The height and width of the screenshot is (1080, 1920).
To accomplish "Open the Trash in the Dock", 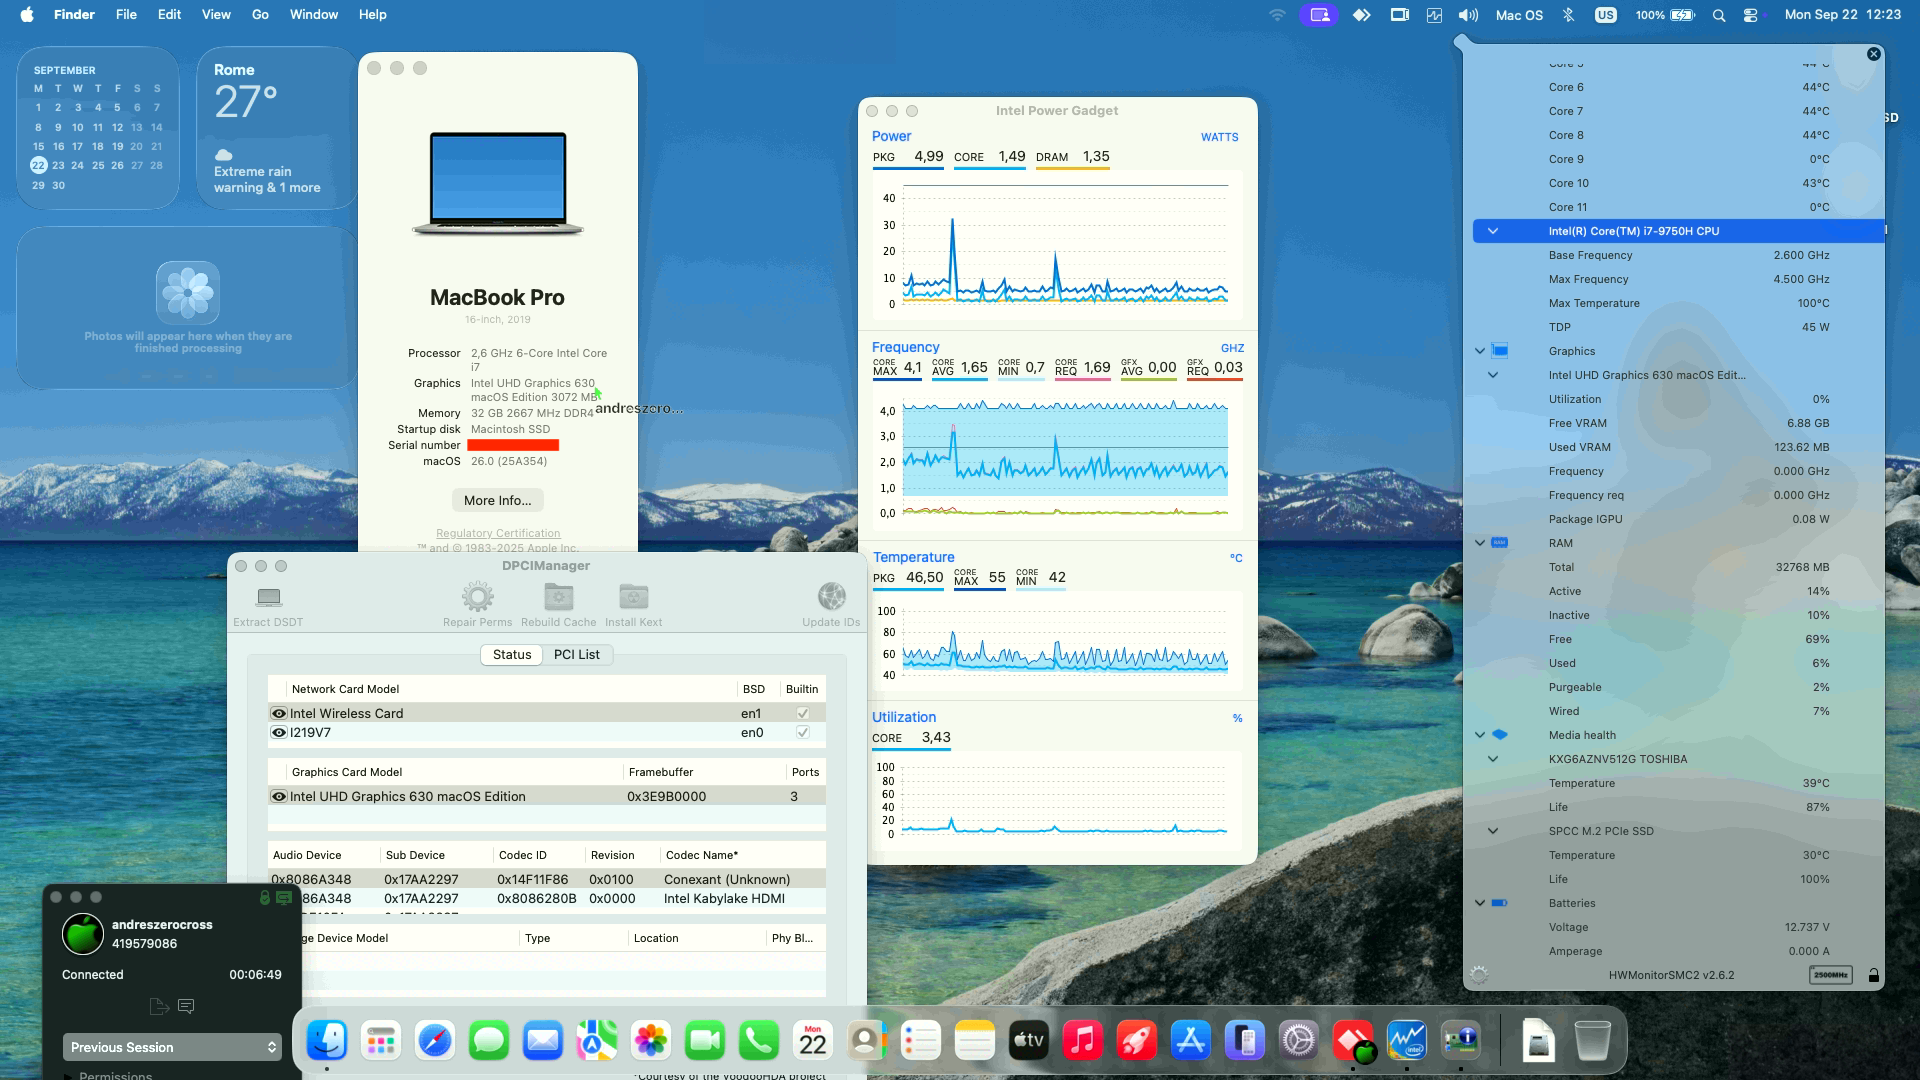I will click(x=1592, y=1041).
